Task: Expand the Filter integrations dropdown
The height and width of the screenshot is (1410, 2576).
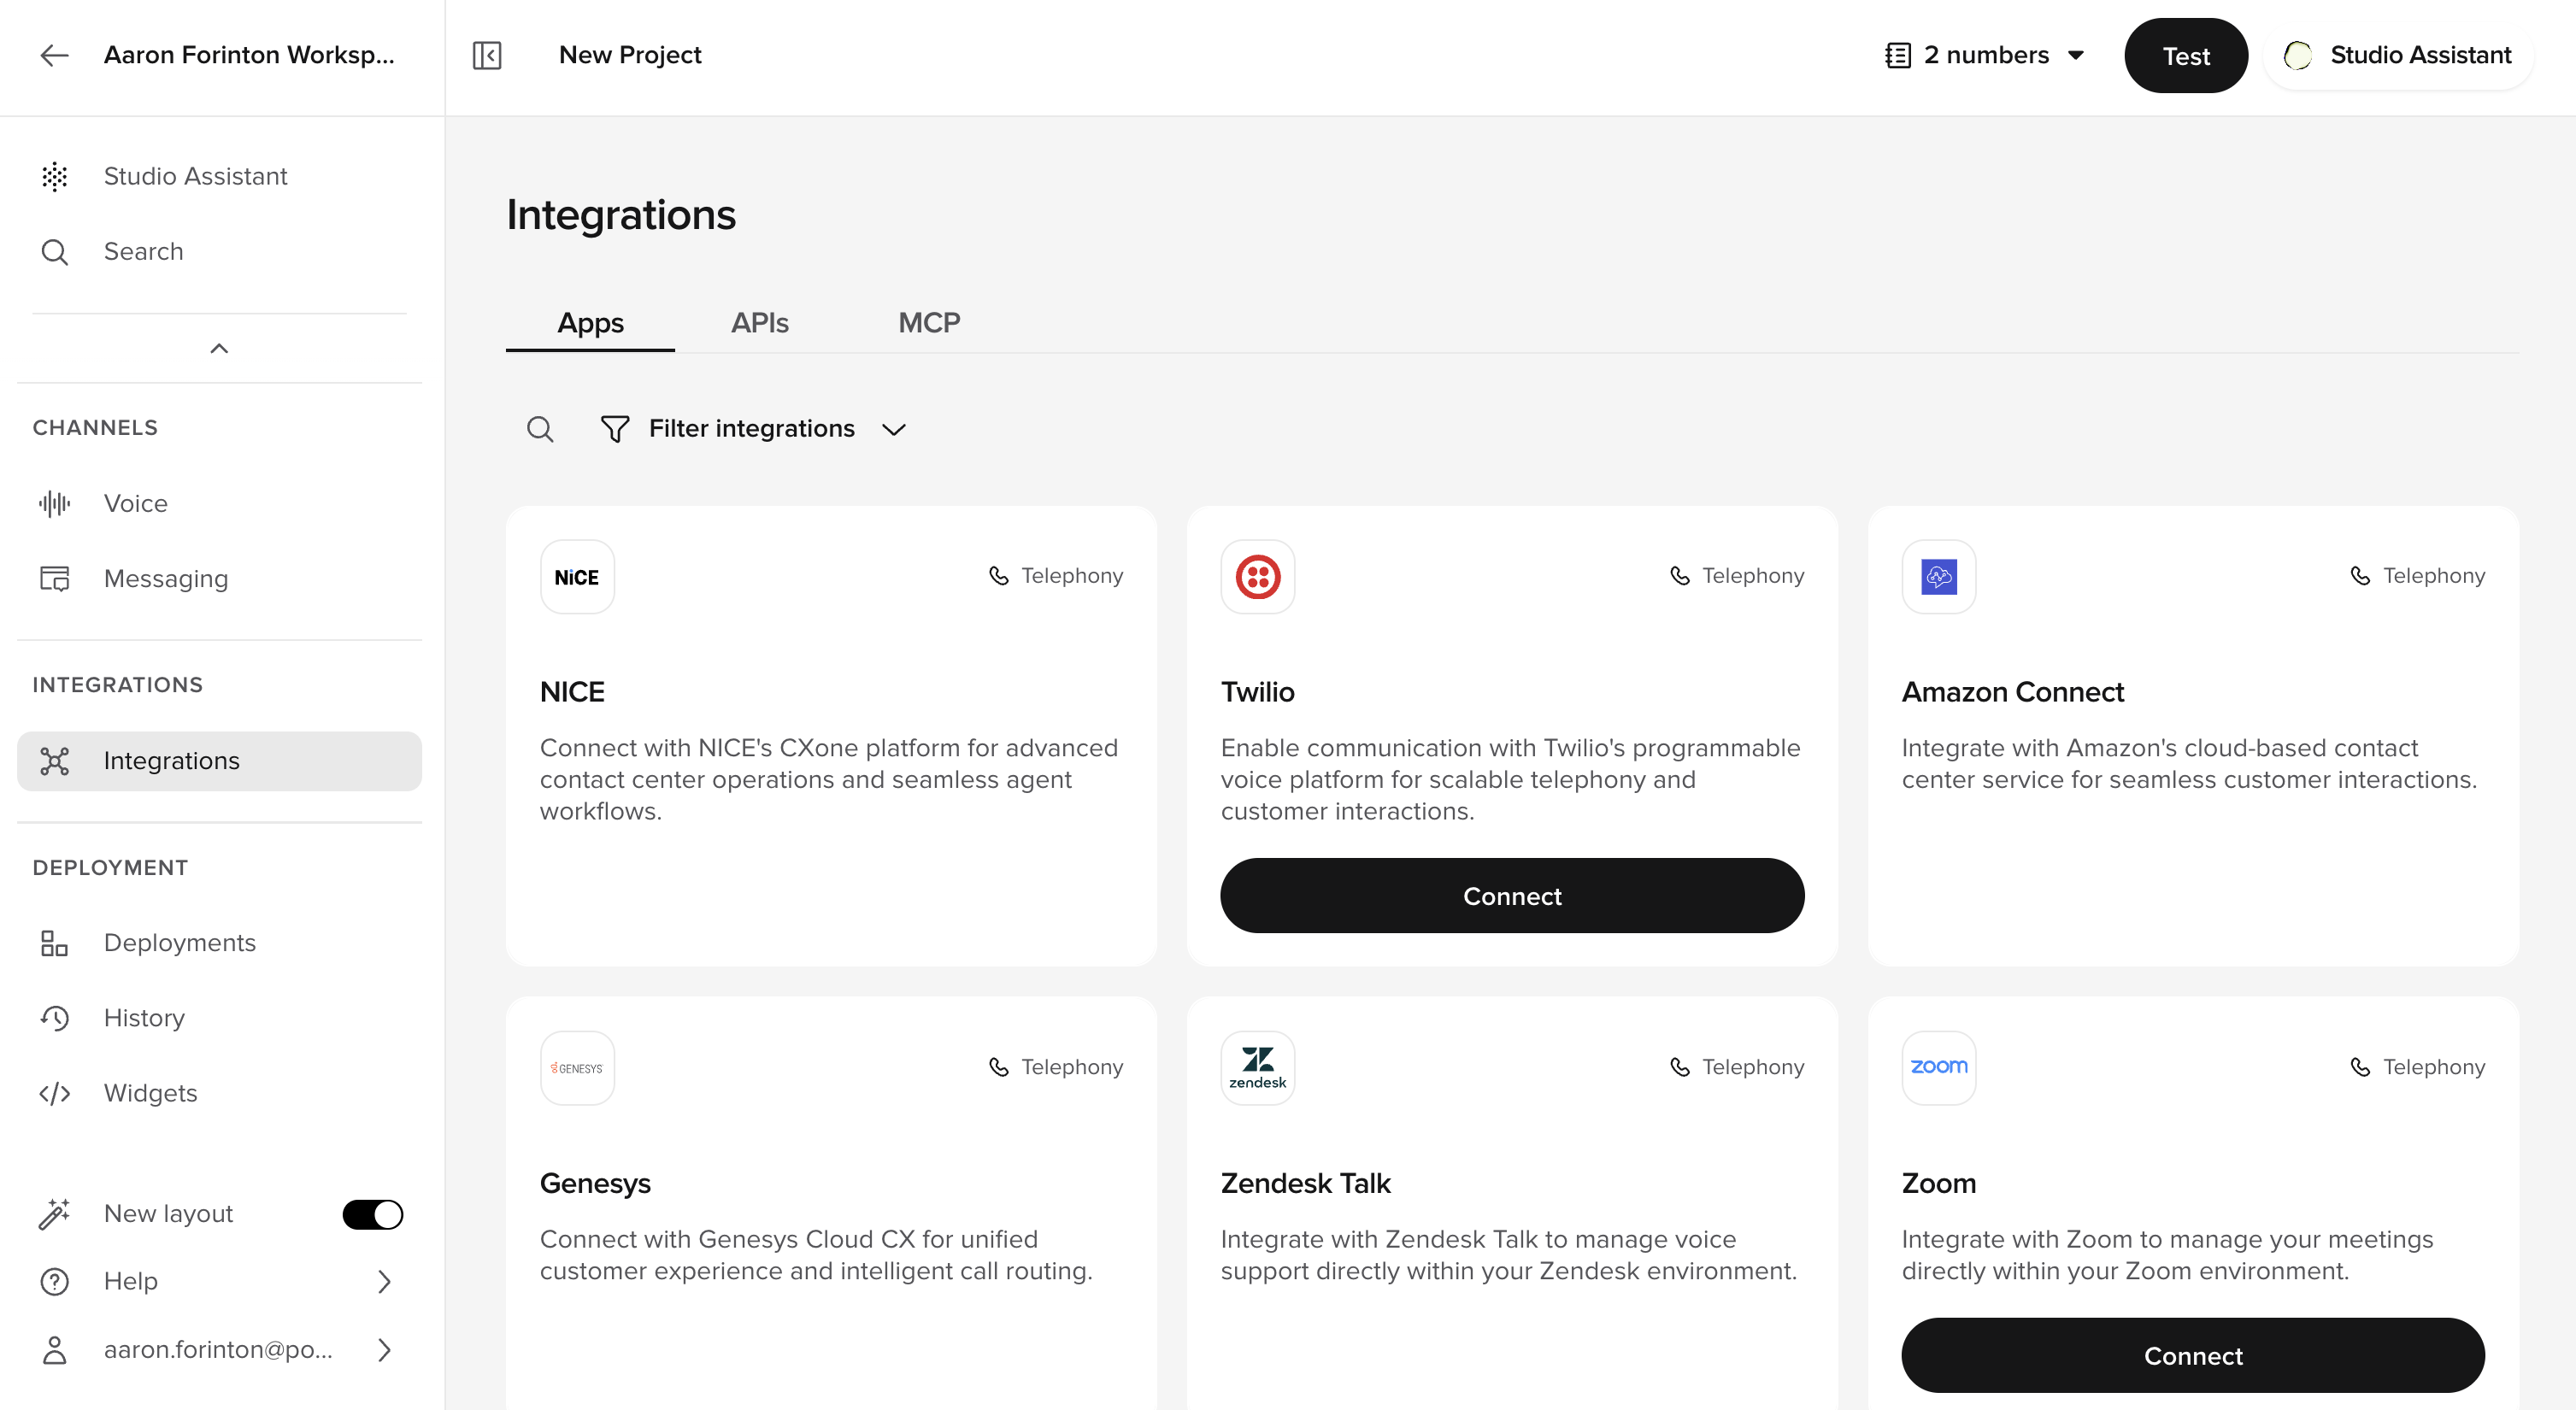Action: (753, 429)
